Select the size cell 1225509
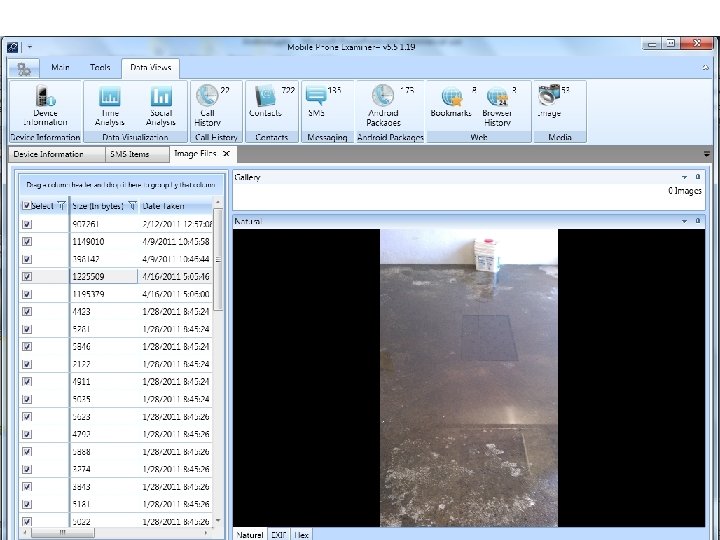 coord(104,276)
